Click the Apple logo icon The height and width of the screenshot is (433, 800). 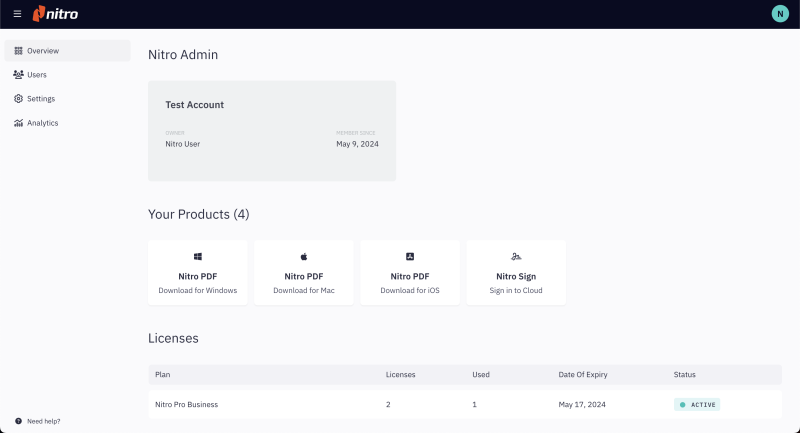click(304, 257)
